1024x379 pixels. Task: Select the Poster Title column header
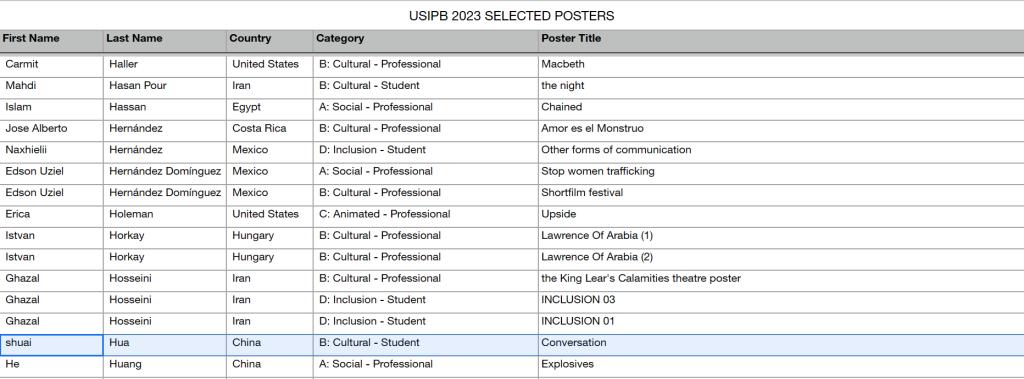coord(781,39)
